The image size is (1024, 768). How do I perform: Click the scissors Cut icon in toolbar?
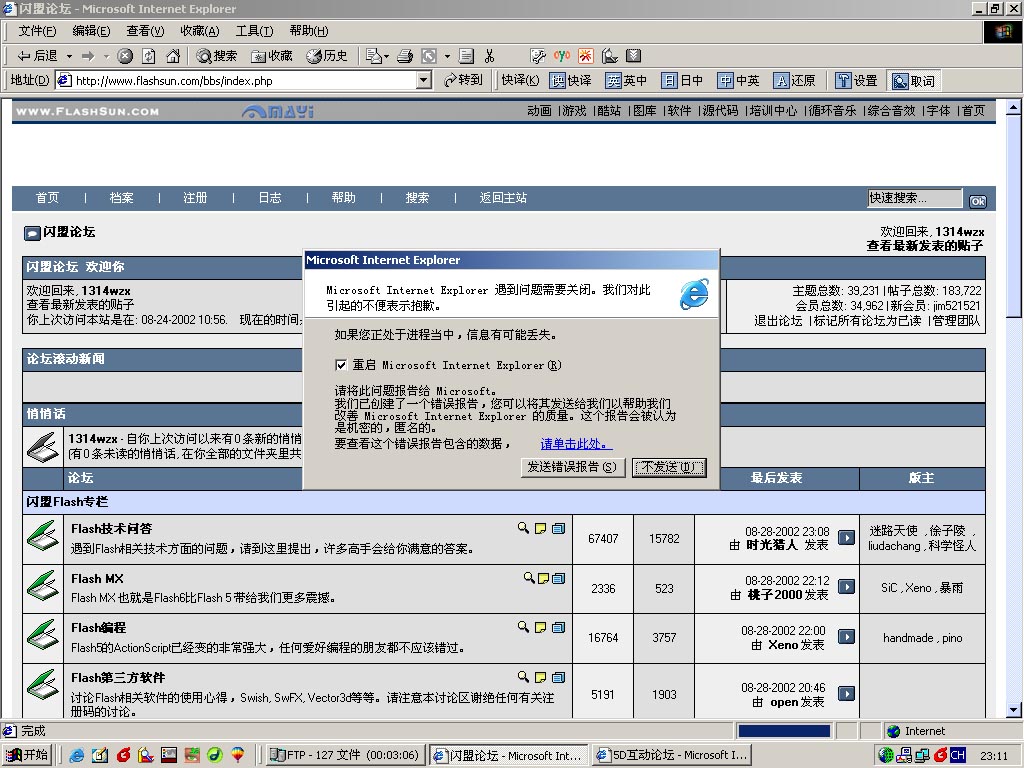click(x=490, y=56)
